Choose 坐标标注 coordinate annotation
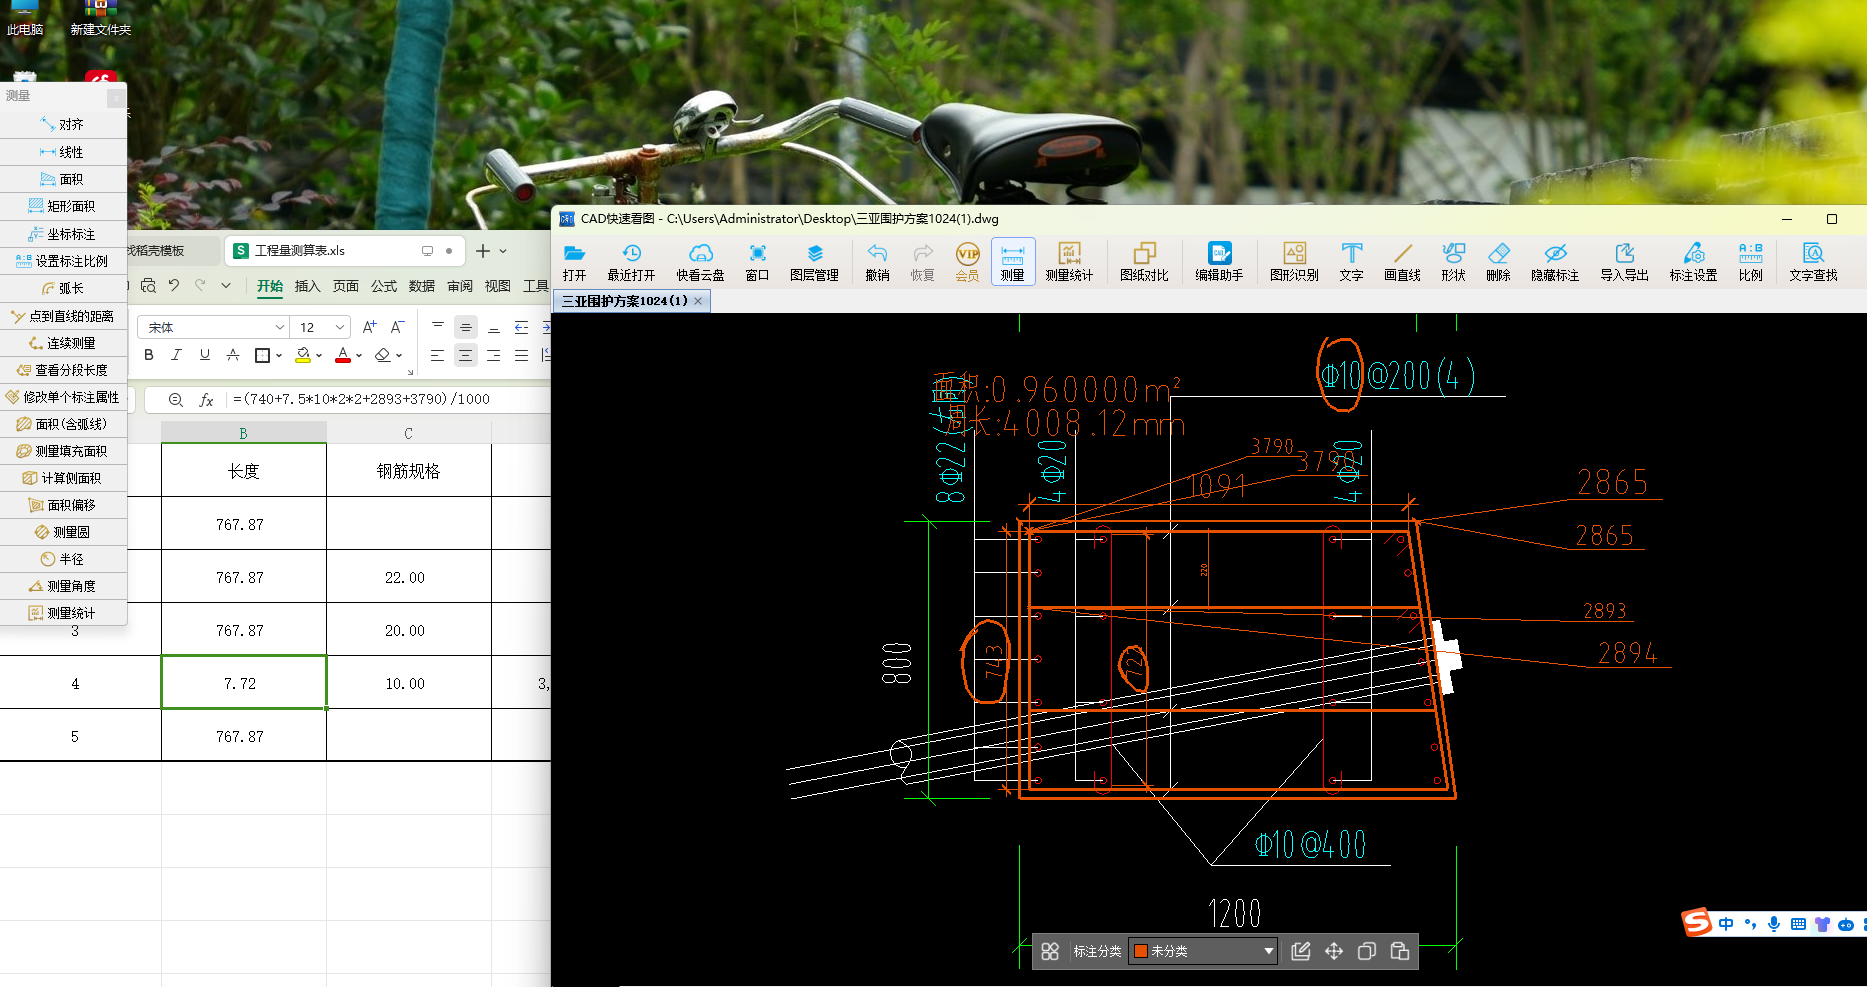The image size is (1867, 987). pyautogui.click(x=63, y=234)
